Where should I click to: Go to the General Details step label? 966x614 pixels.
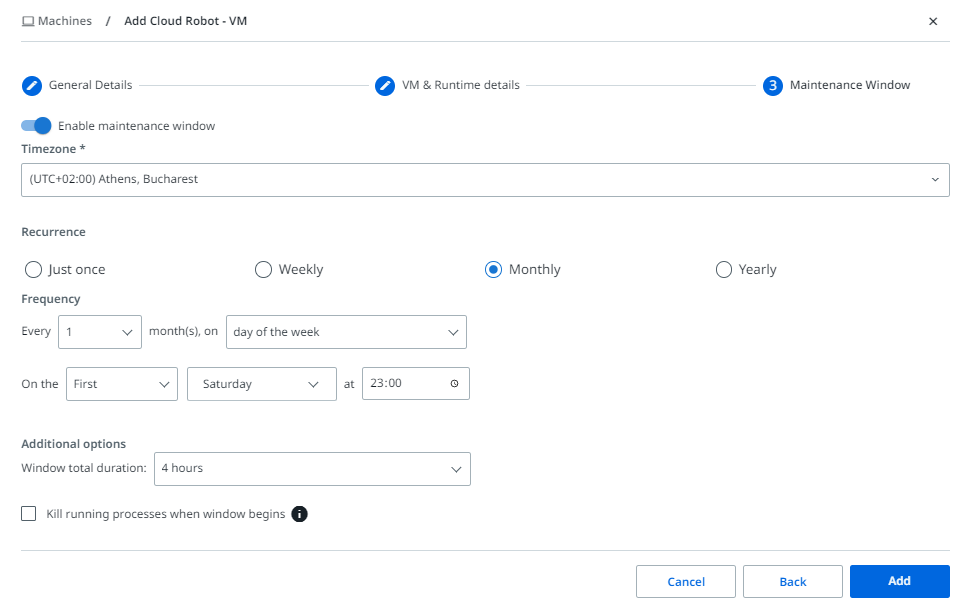tap(91, 85)
